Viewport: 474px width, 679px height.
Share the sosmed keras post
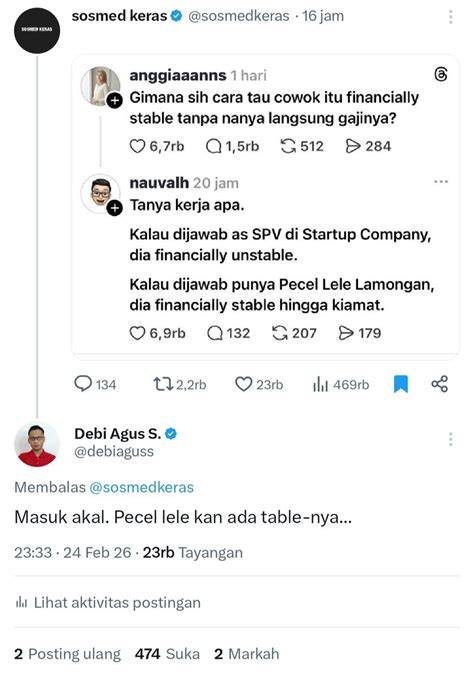point(439,384)
